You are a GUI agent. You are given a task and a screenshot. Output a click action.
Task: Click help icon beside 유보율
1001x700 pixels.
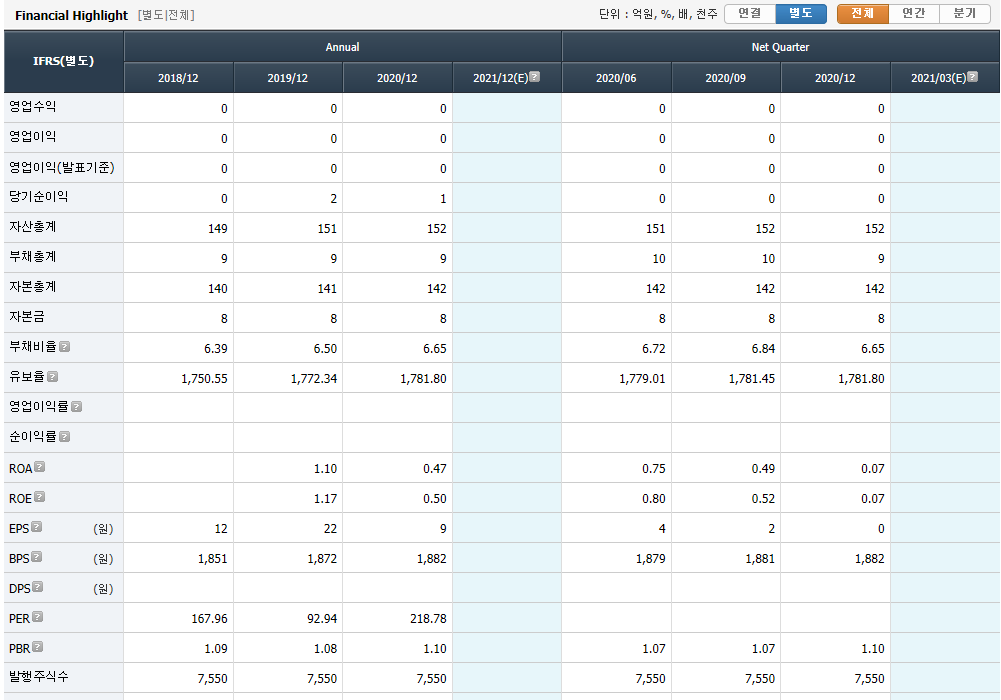[52, 376]
